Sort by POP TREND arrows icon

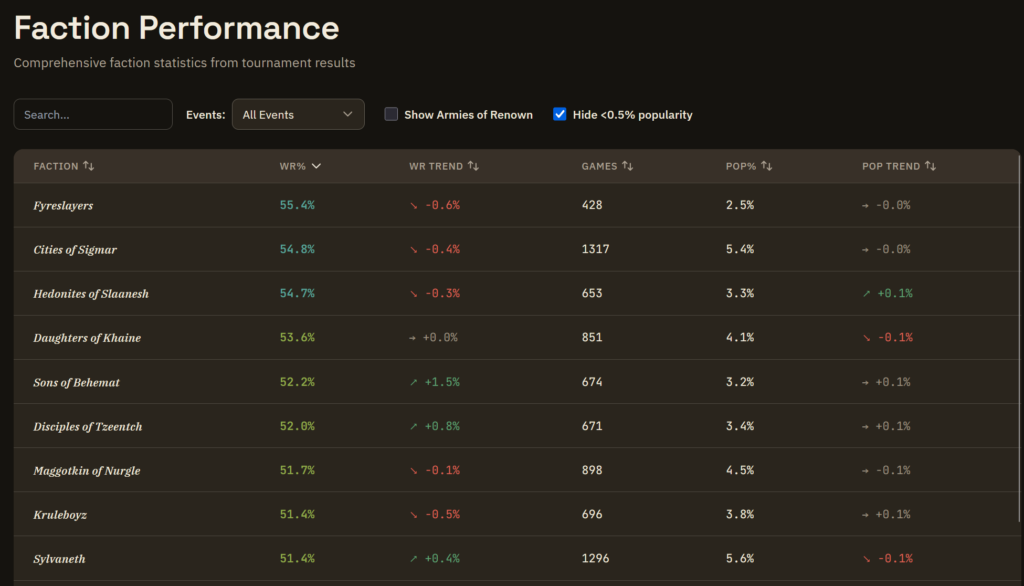pos(931,166)
